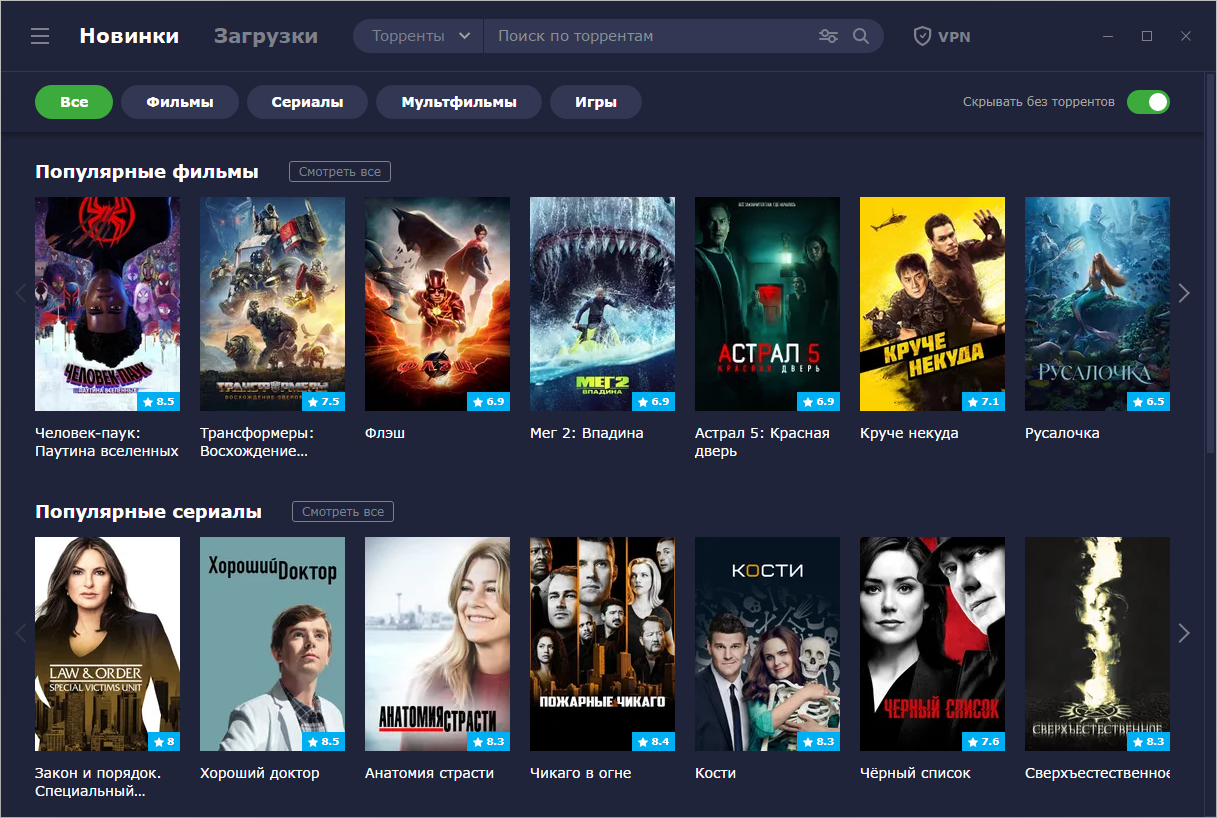Select the "Все" filter chip
Screen dimensions: 1217x818
pos(74,101)
